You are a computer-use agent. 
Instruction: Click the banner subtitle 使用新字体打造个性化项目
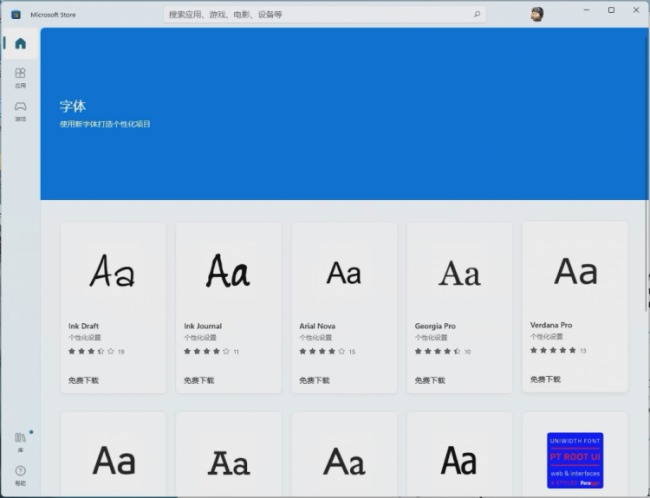[x=105, y=124]
